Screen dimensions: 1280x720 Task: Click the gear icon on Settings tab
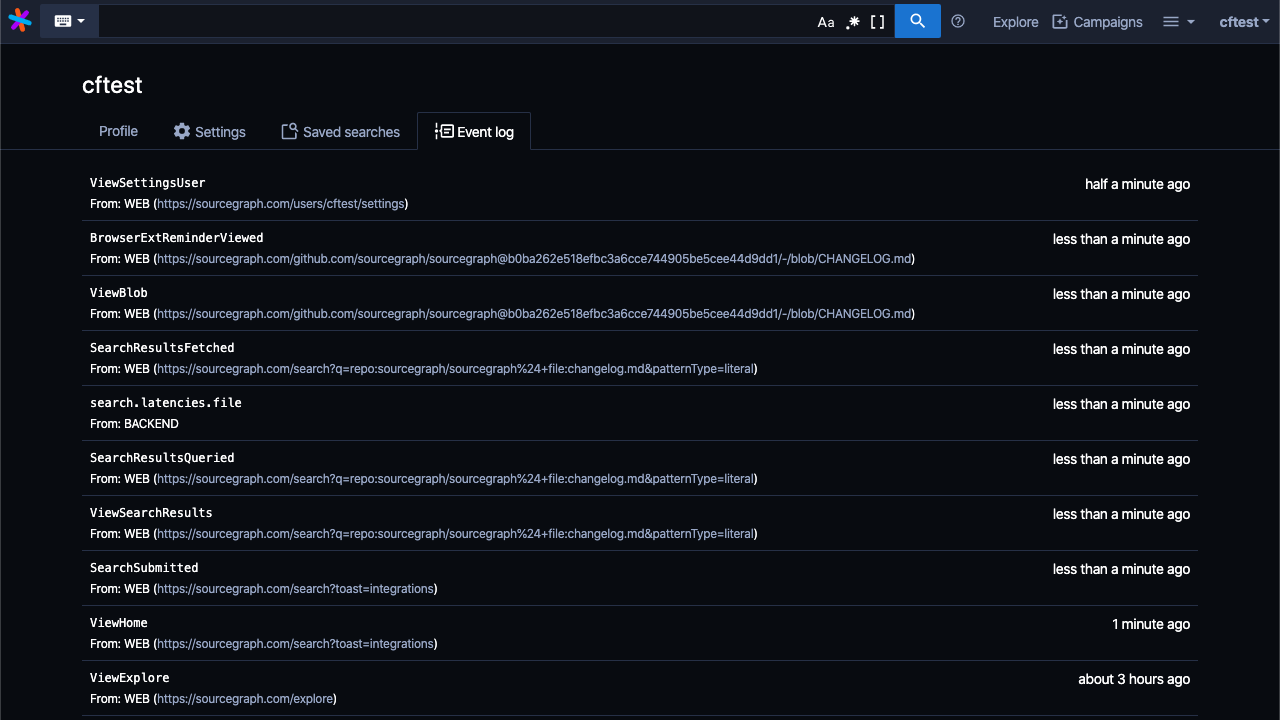pos(182,131)
